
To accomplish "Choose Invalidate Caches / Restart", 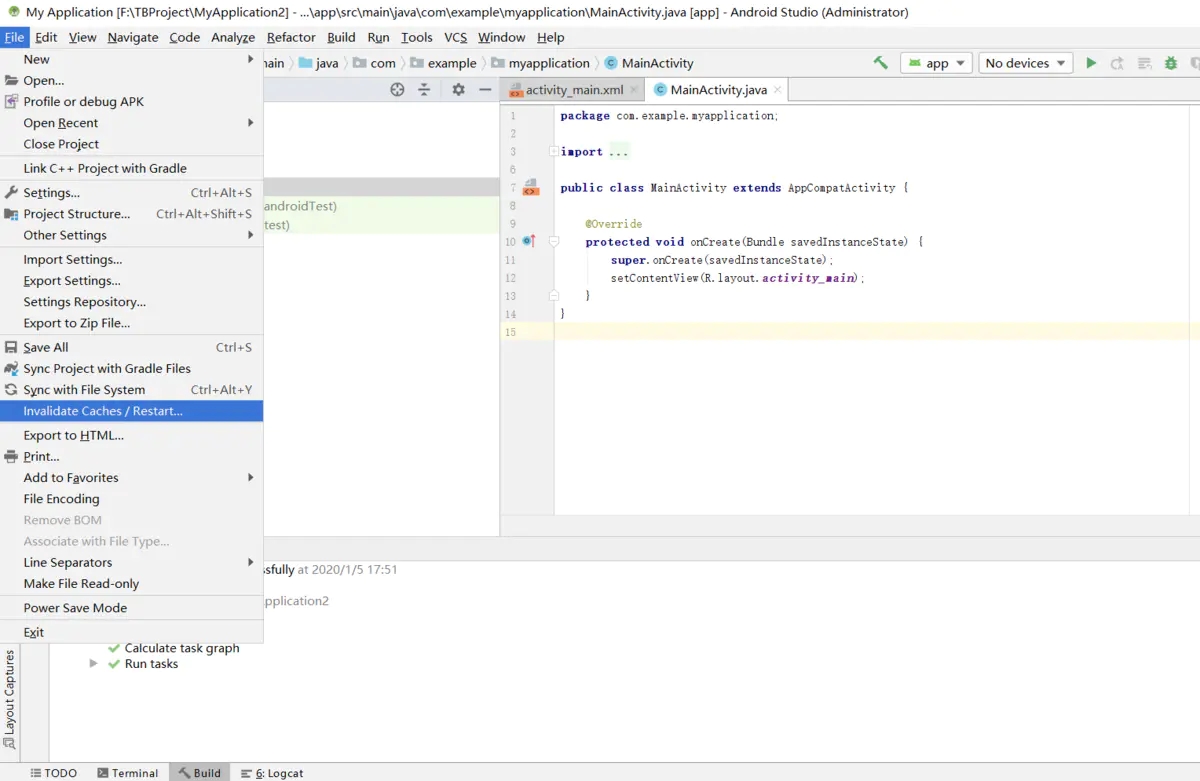I will click(131, 411).
